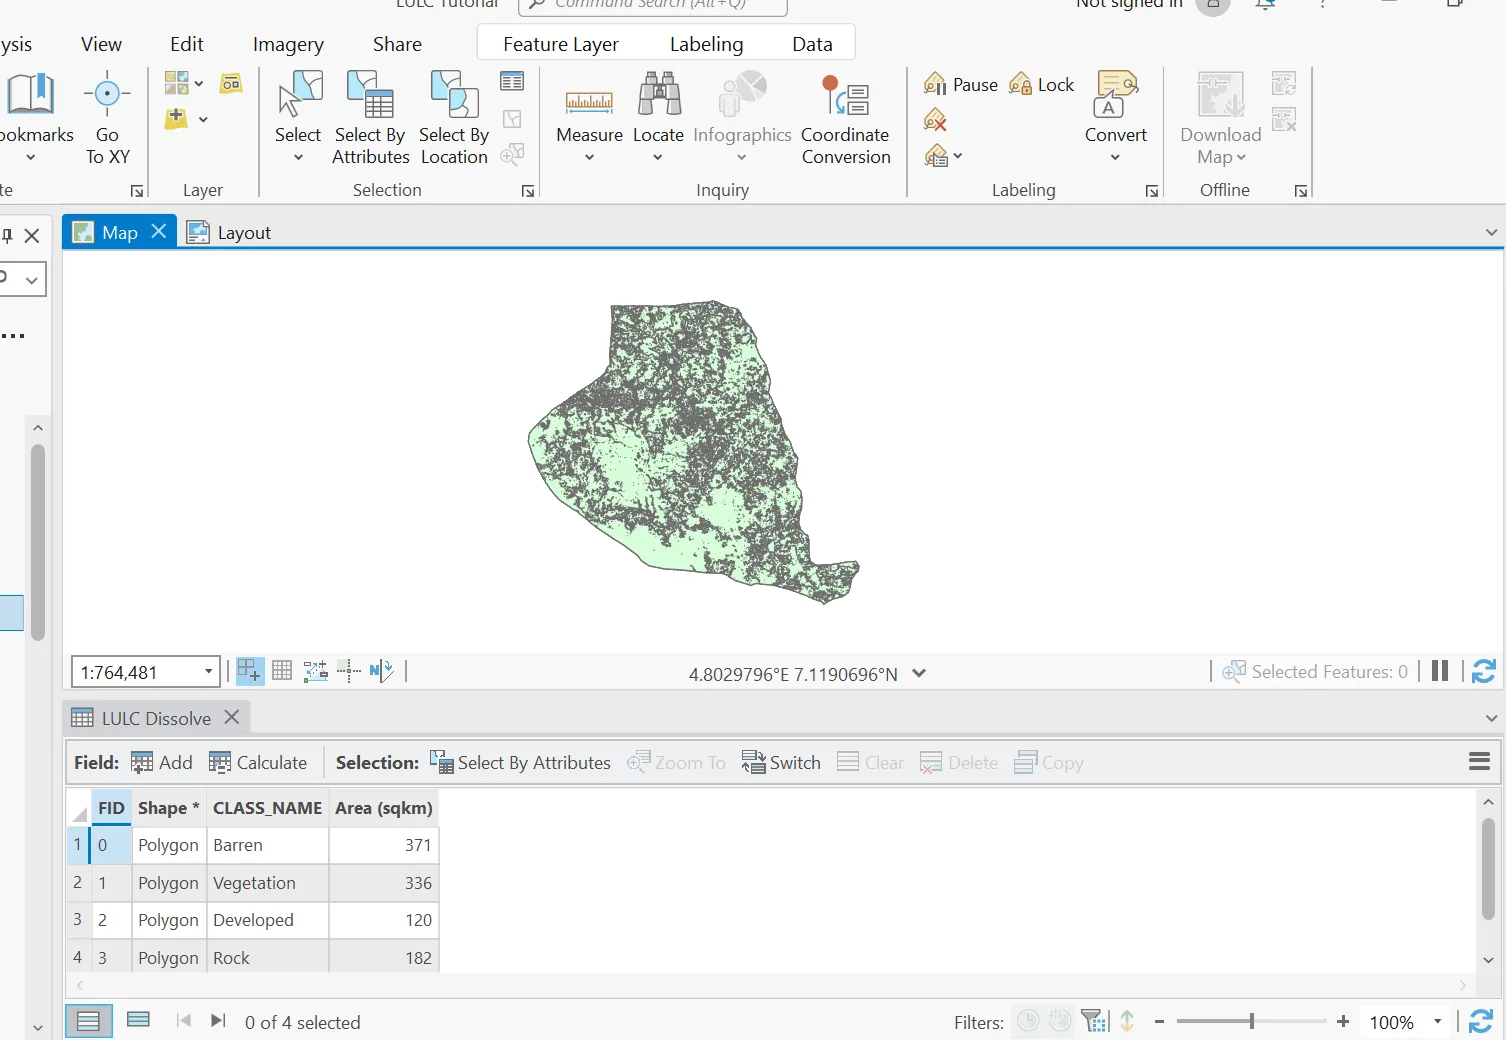This screenshot has width=1506, height=1040.
Task: Open the map scale dropdown
Action: click(x=208, y=672)
